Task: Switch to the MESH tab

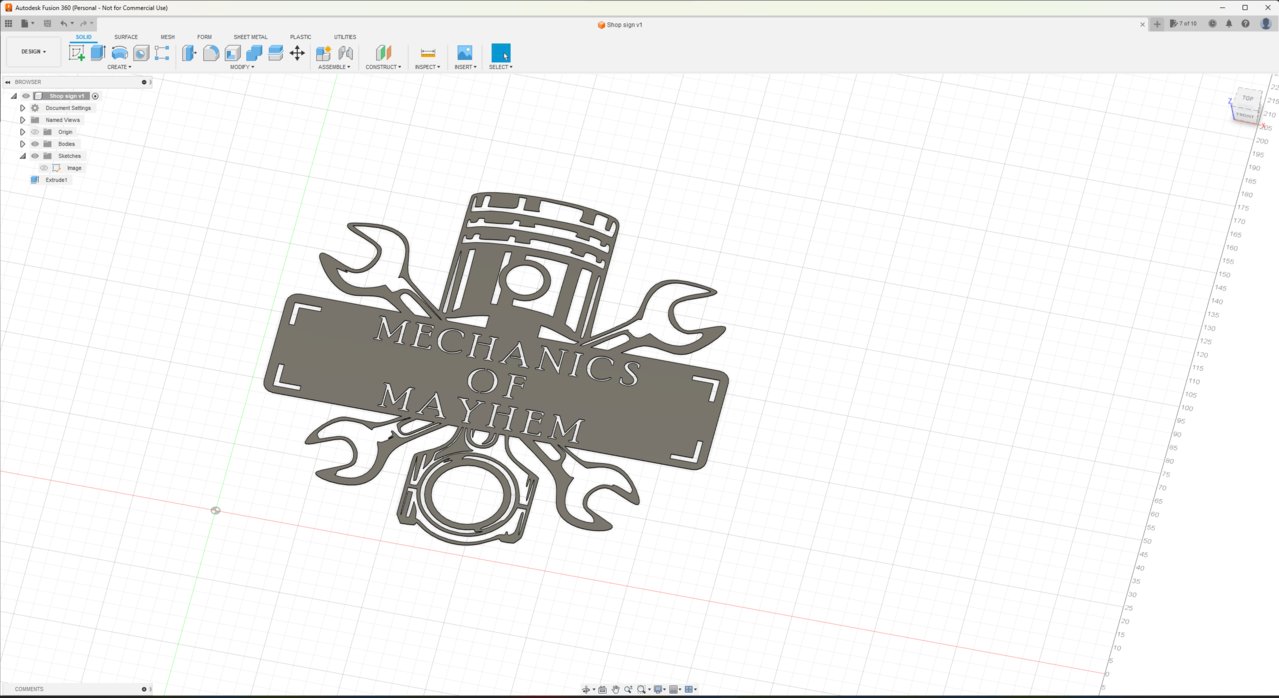Action: tap(167, 37)
